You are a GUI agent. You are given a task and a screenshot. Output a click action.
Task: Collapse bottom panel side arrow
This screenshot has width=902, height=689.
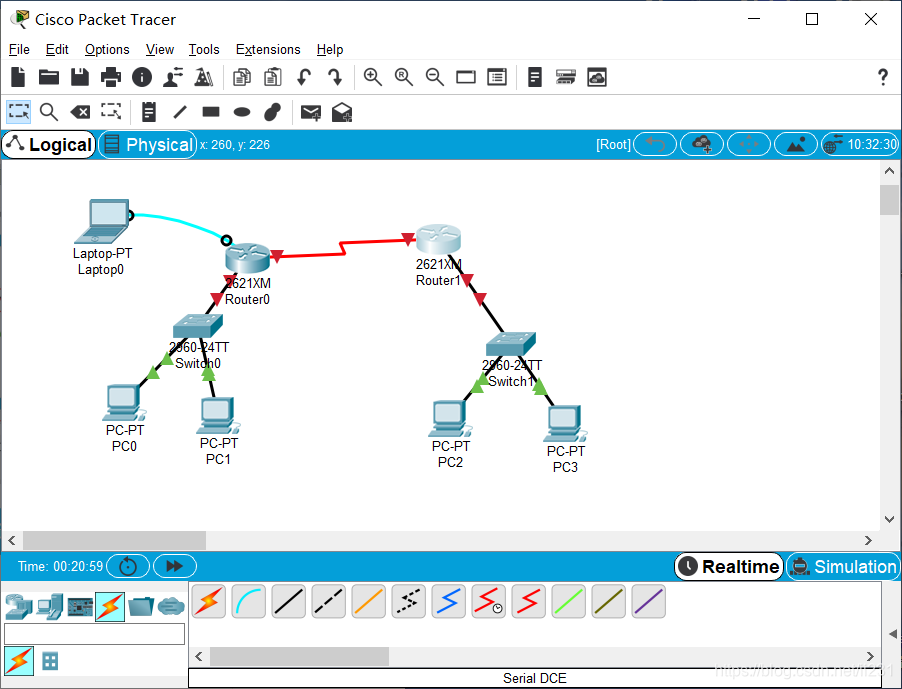point(892,634)
